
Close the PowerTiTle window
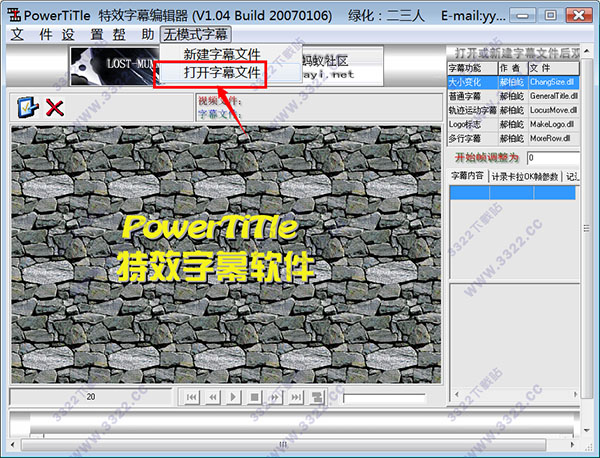pos(579,15)
